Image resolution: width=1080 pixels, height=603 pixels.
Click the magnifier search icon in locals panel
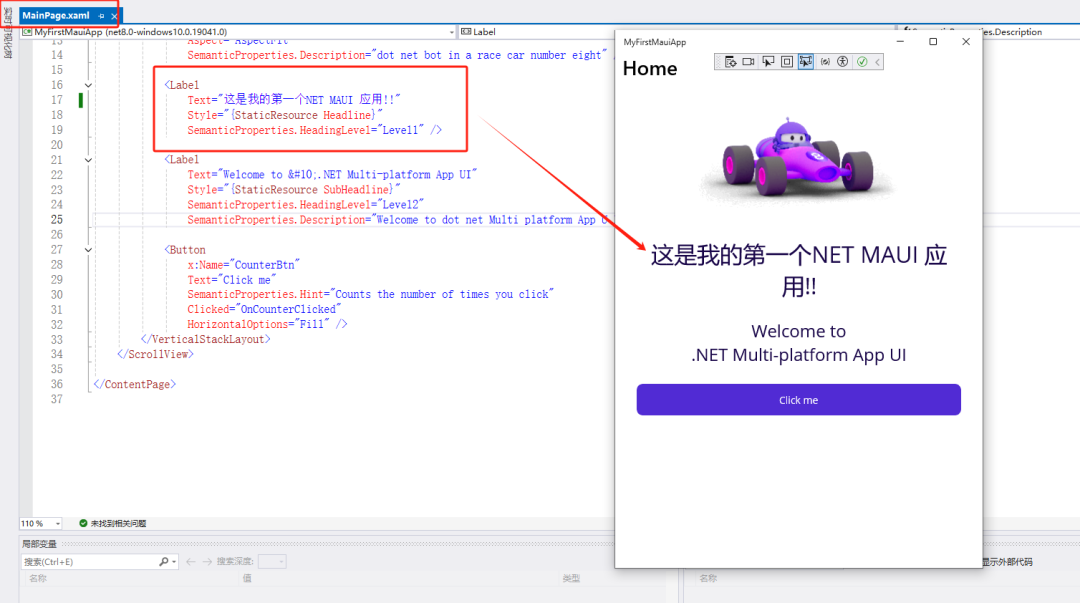(164, 562)
